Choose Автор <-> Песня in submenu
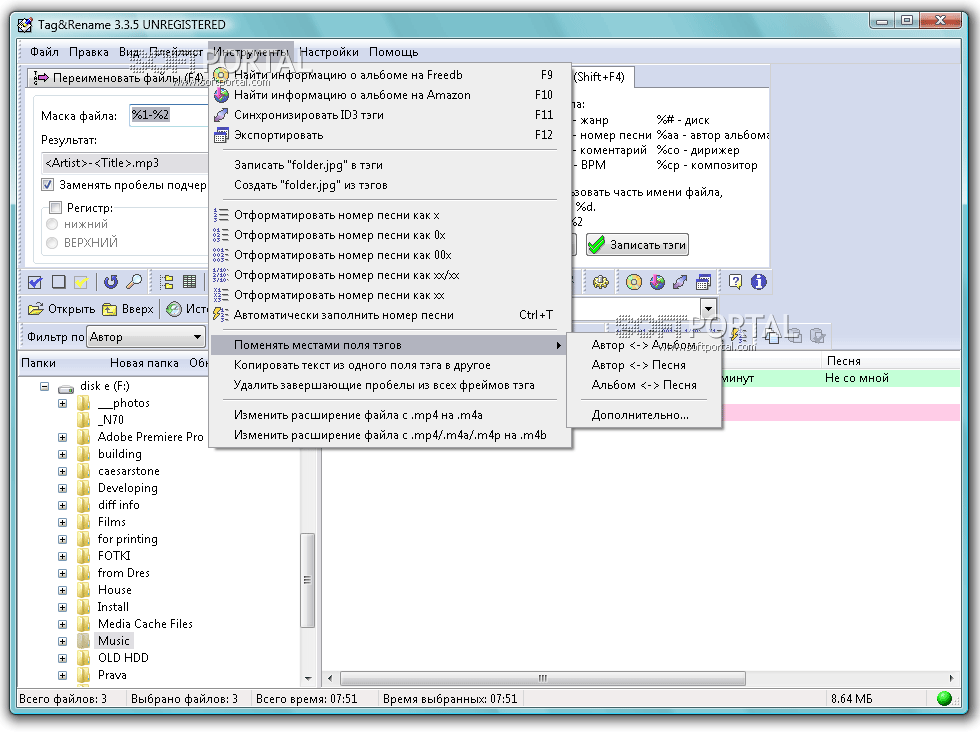This screenshot has width=980, height=736. pyautogui.click(x=644, y=365)
